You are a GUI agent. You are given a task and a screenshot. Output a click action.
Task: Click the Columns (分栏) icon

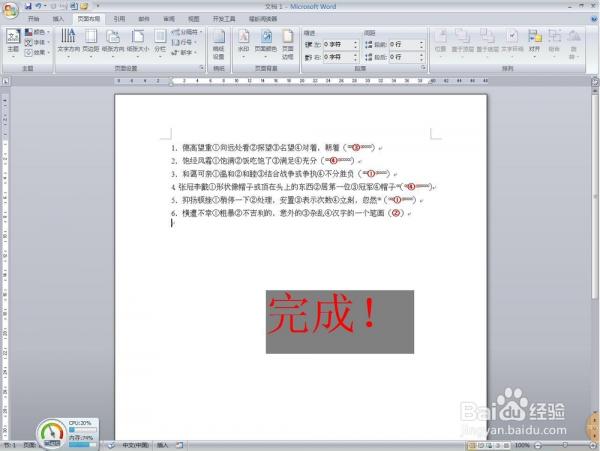coord(160,40)
